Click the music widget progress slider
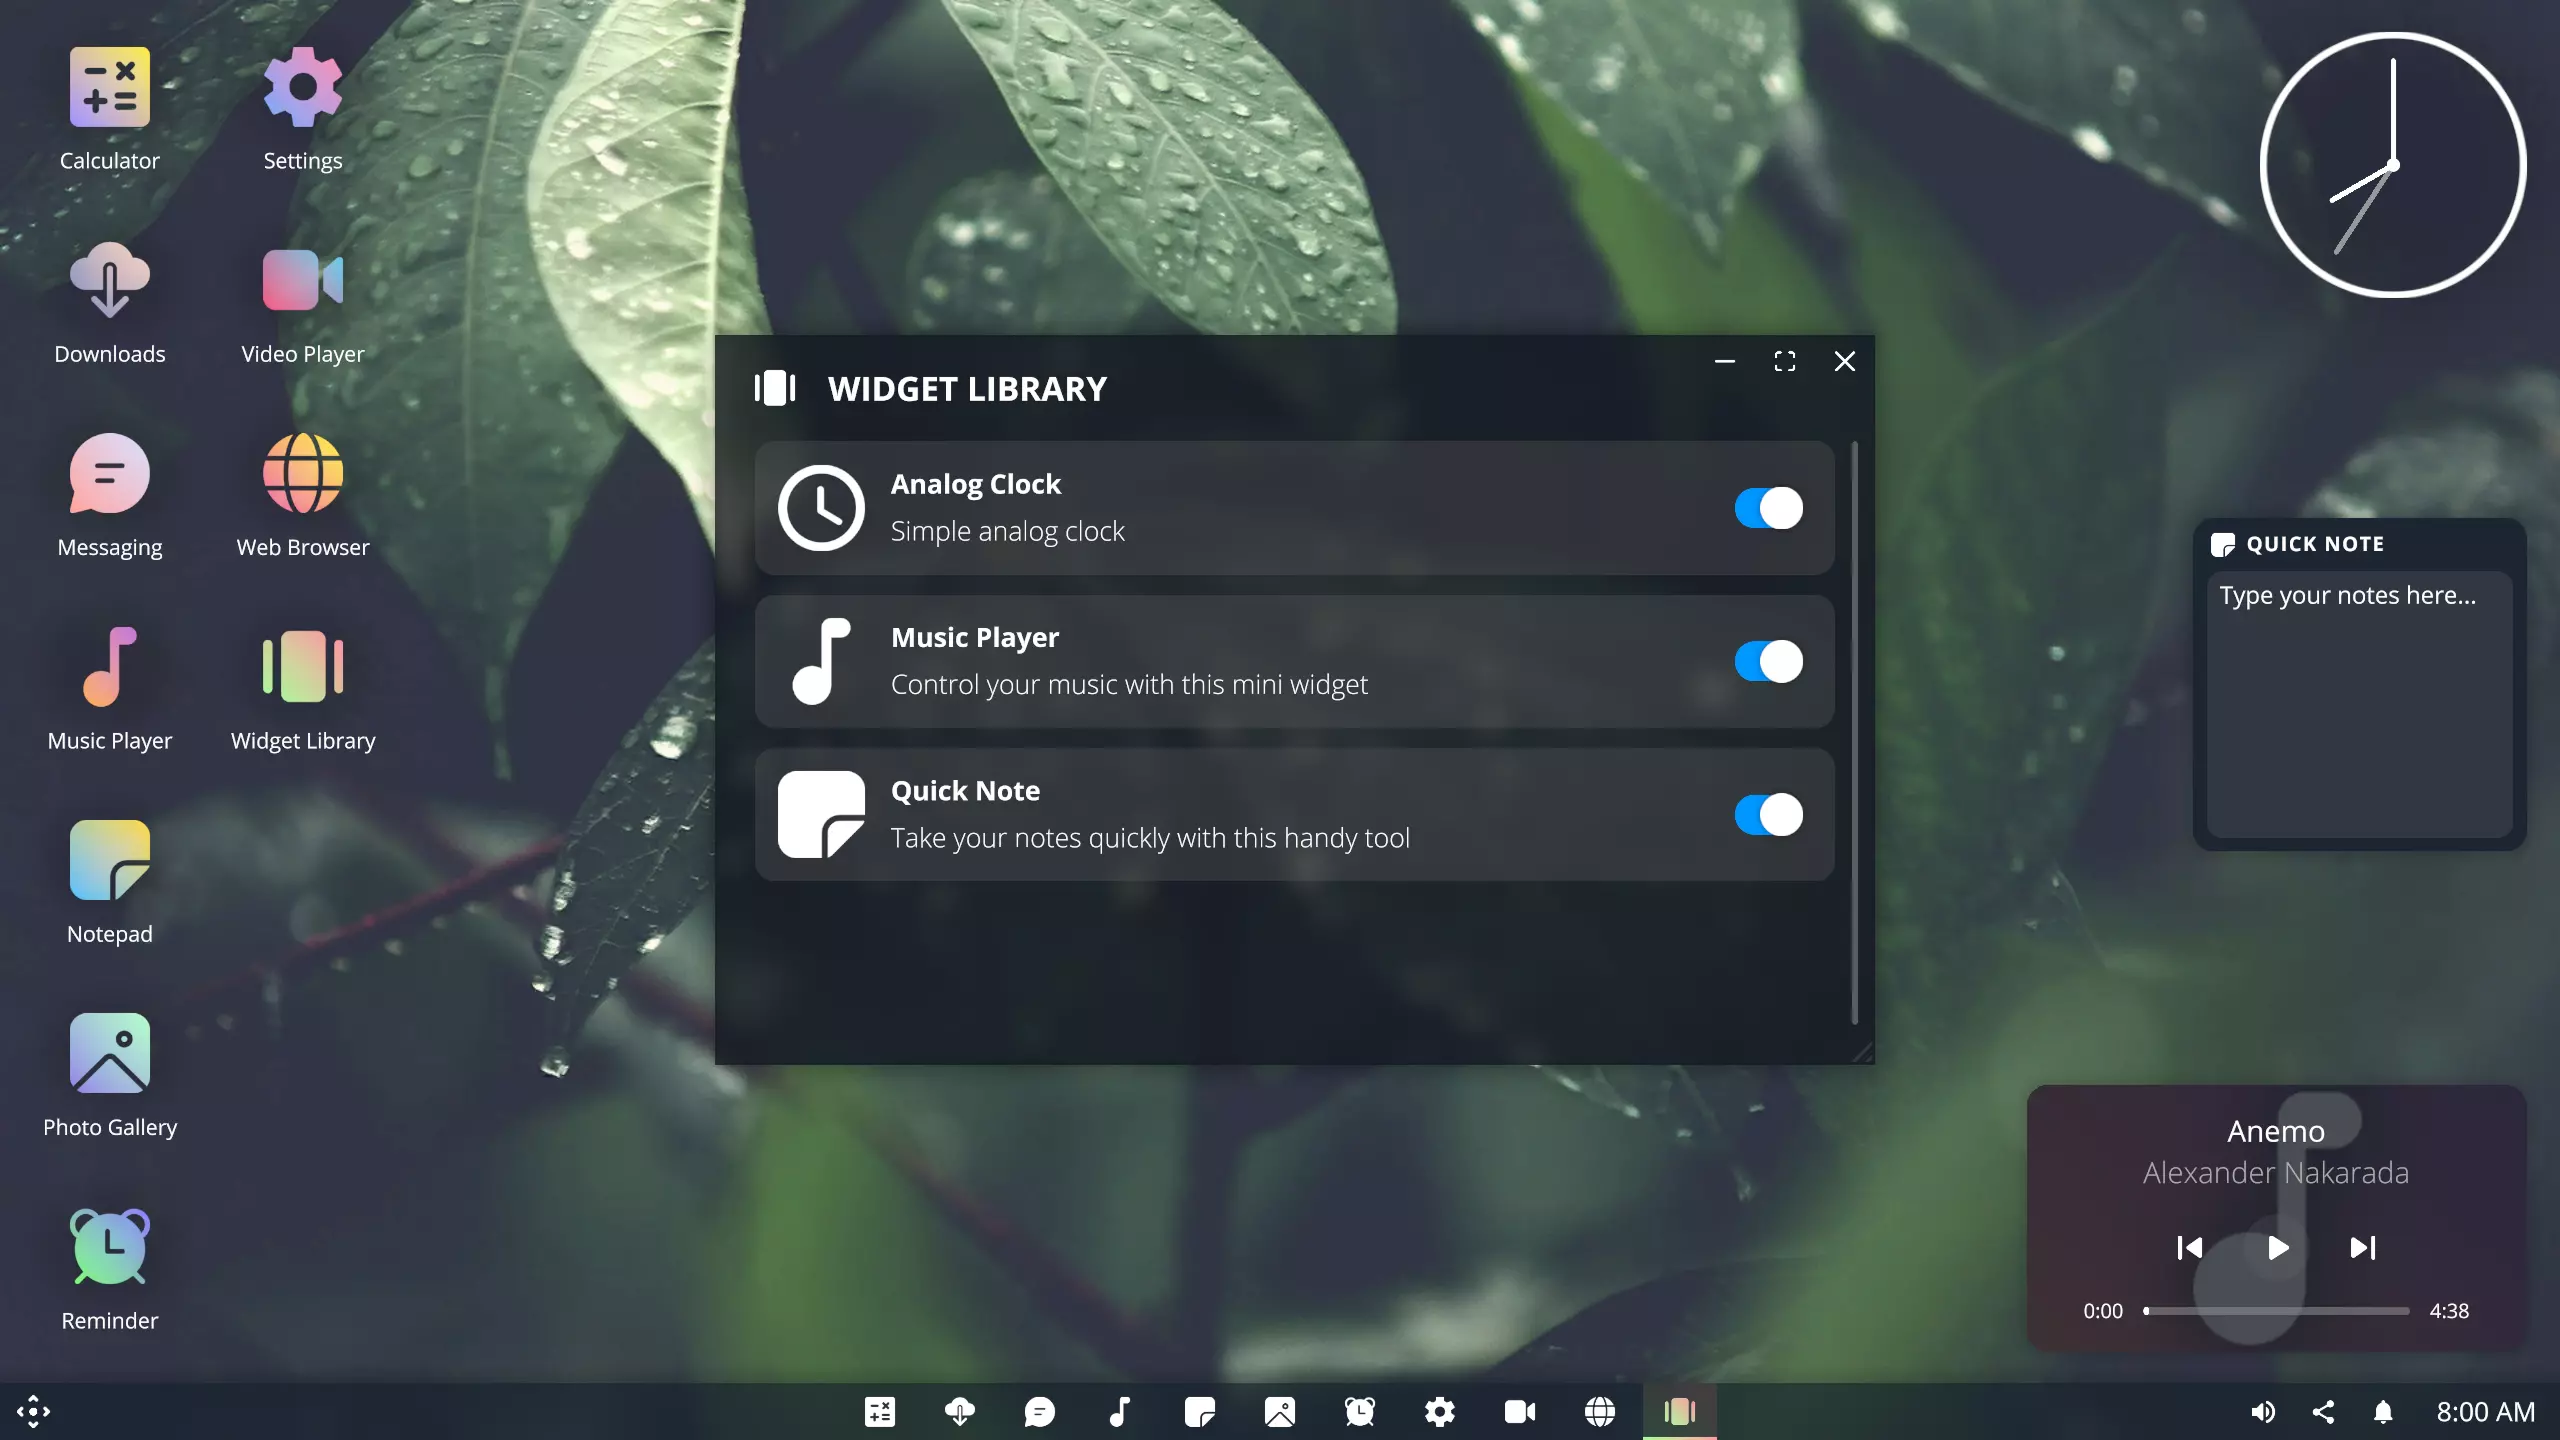 point(2276,1310)
